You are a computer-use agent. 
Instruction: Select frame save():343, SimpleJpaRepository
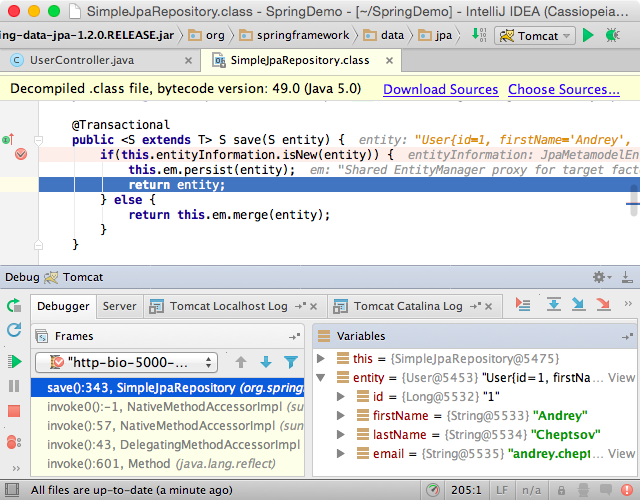pyautogui.click(x=168, y=388)
